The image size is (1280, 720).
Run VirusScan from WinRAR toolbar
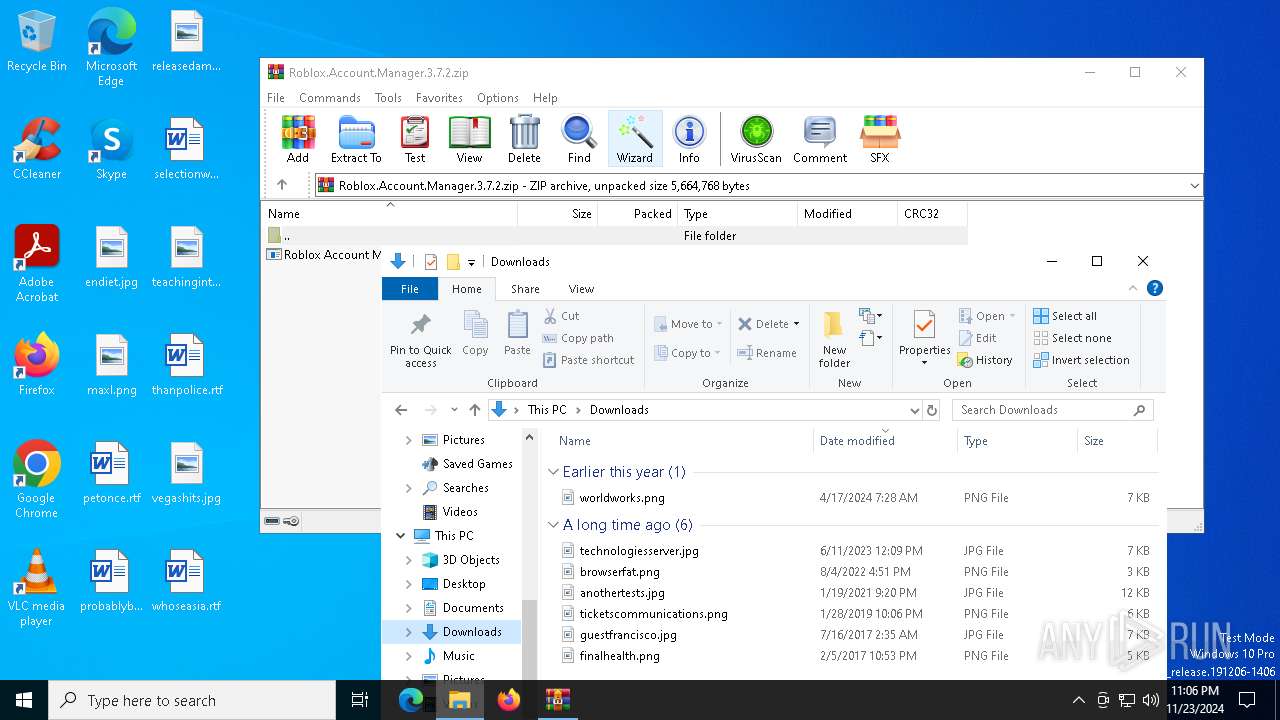tap(756, 138)
